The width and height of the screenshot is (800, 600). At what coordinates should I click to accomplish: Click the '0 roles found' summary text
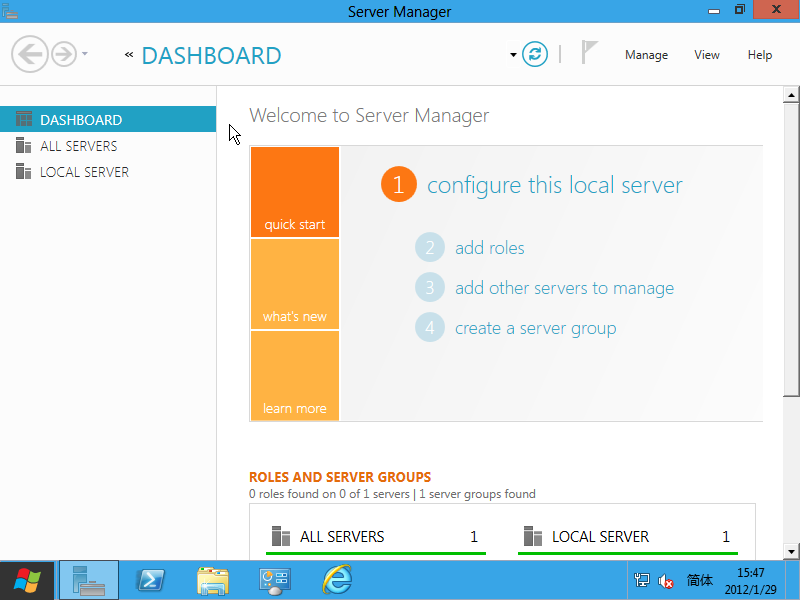(x=392, y=494)
